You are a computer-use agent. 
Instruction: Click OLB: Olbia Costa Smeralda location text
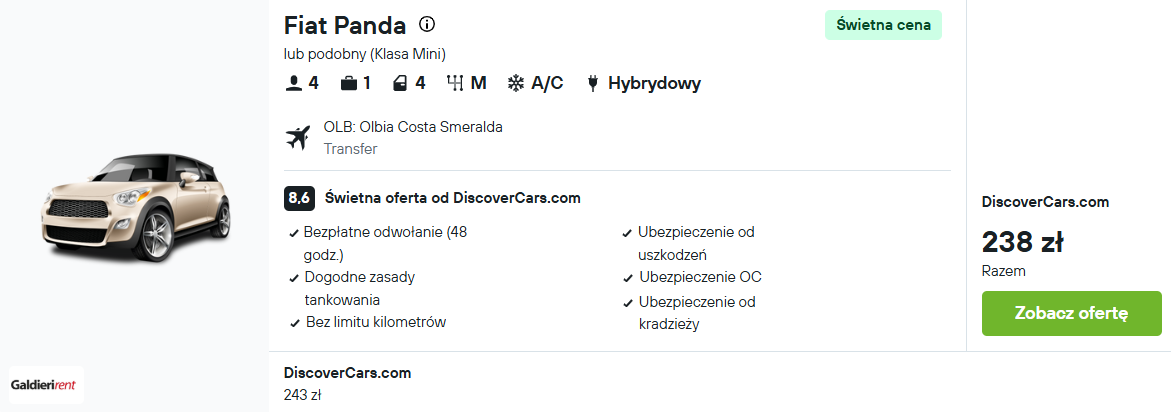point(413,127)
